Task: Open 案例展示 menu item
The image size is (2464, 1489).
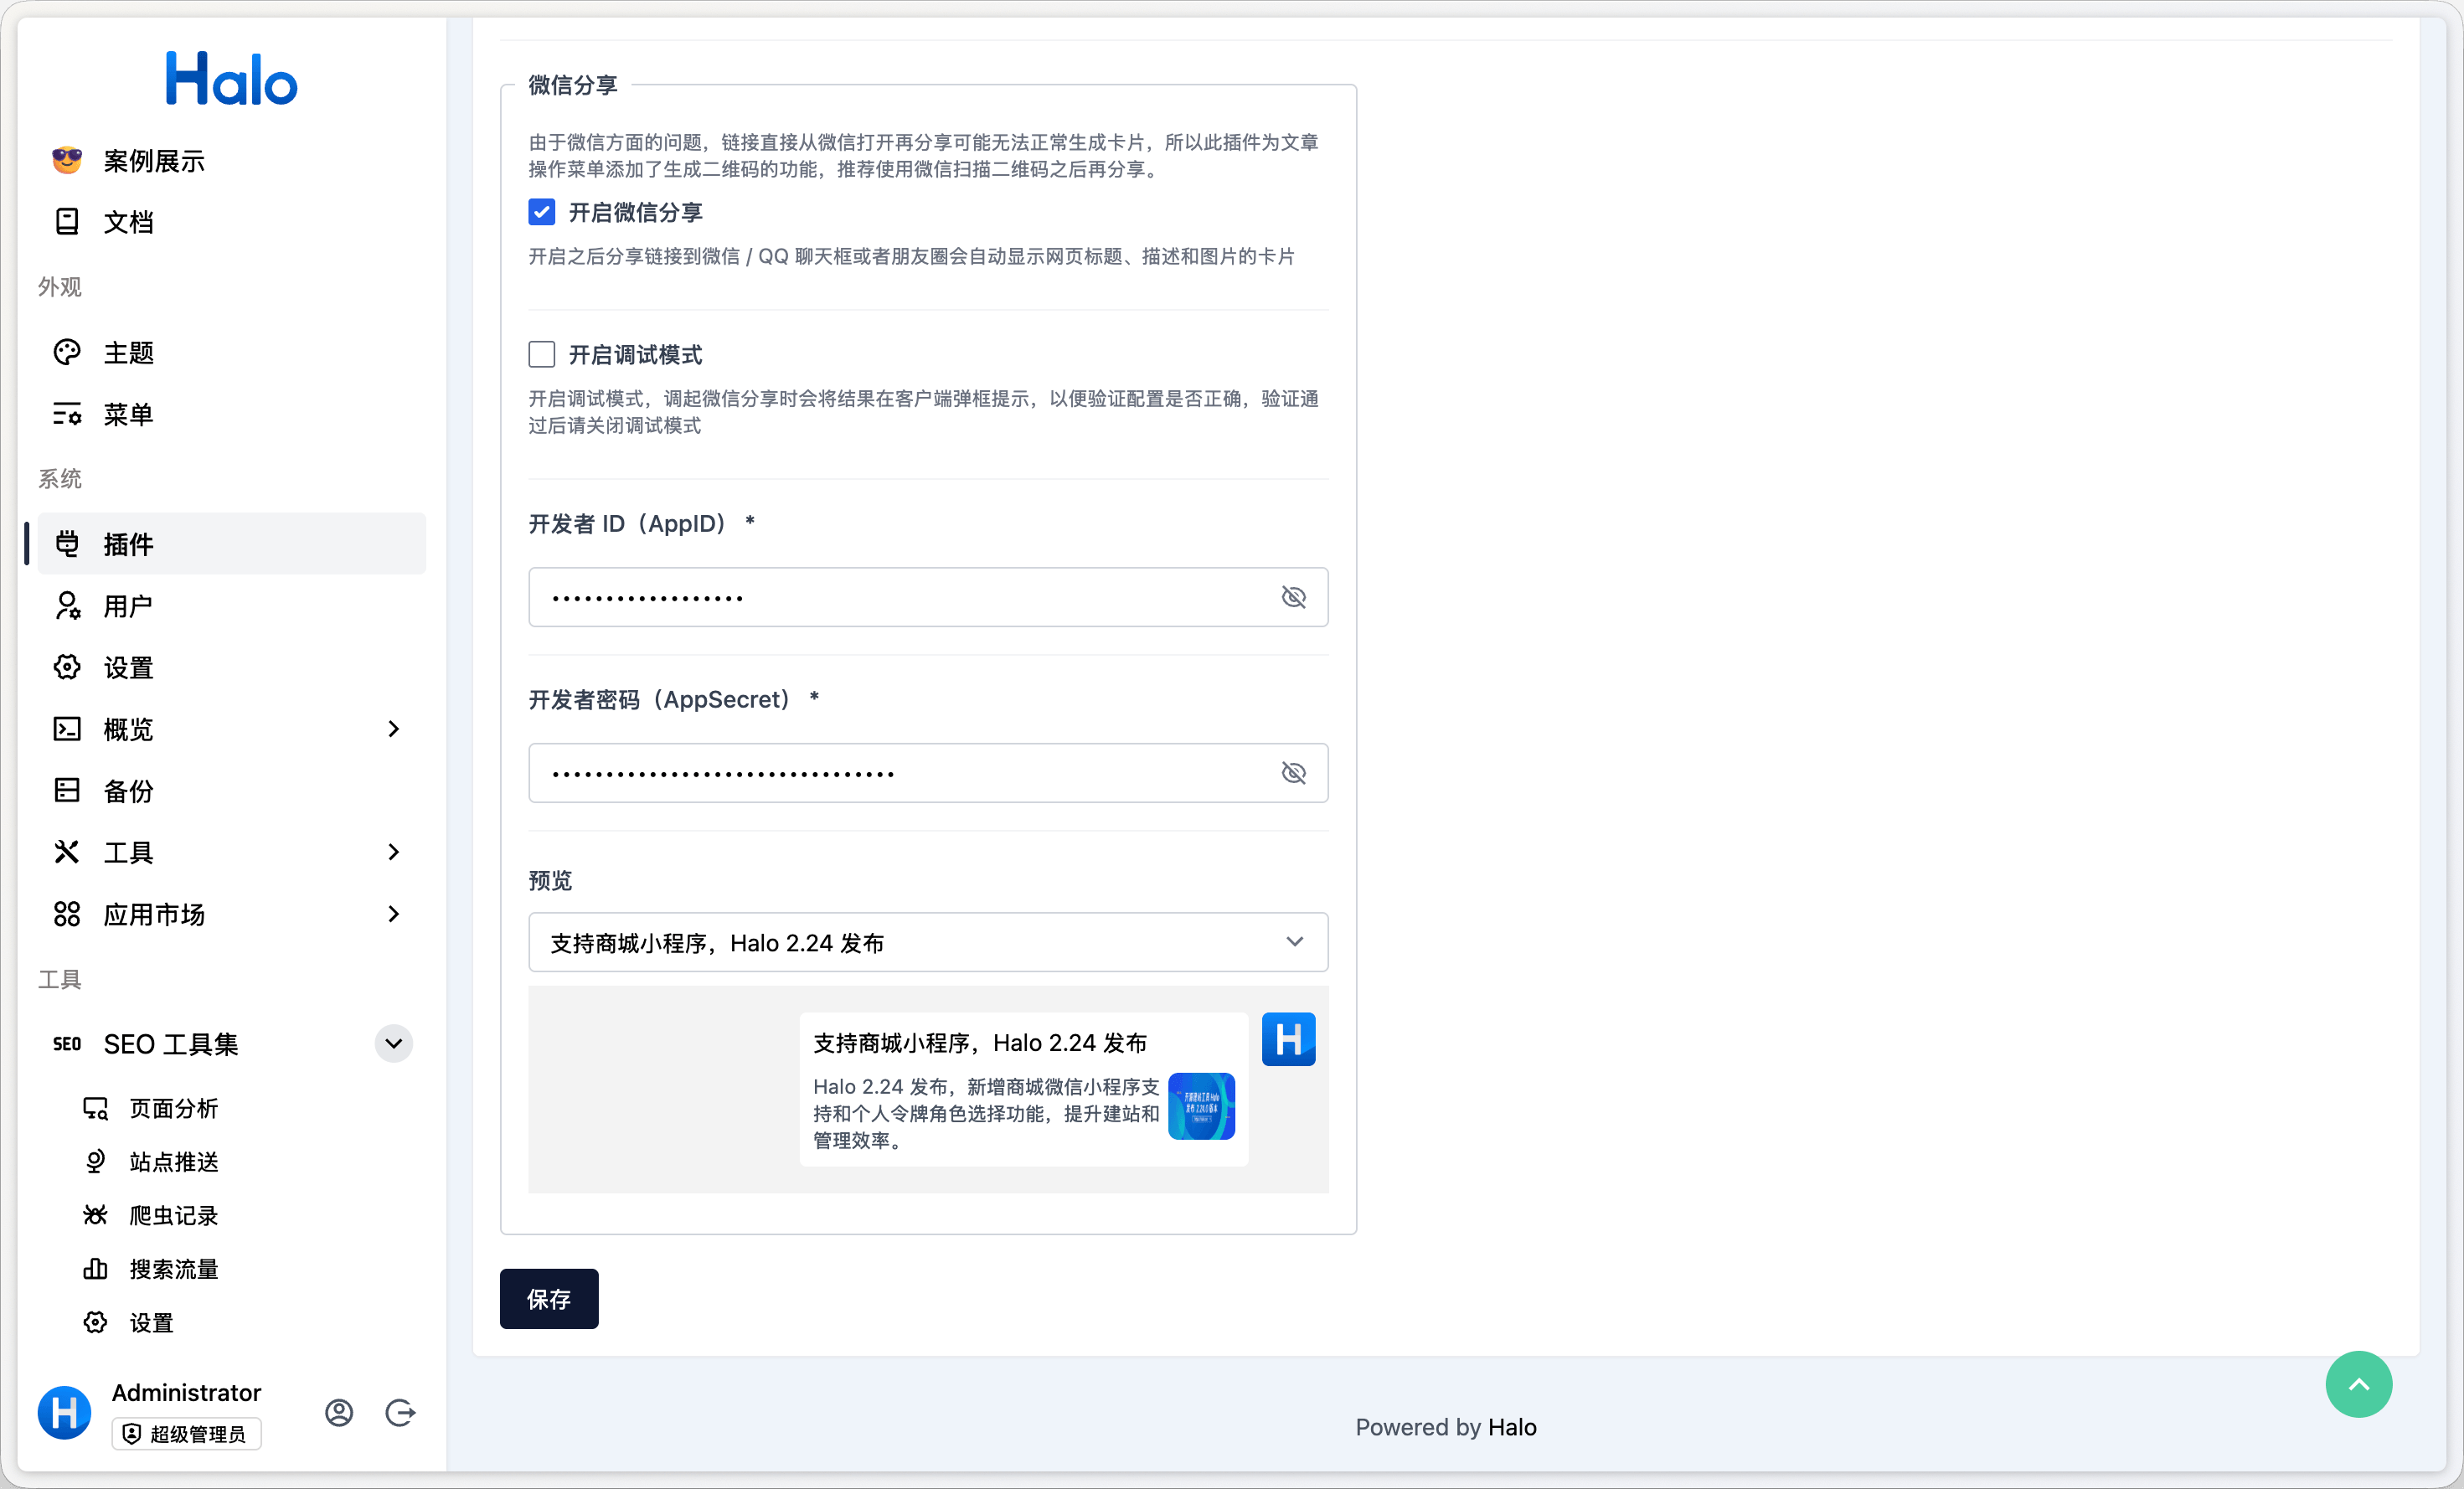Action: pyautogui.click(x=231, y=160)
